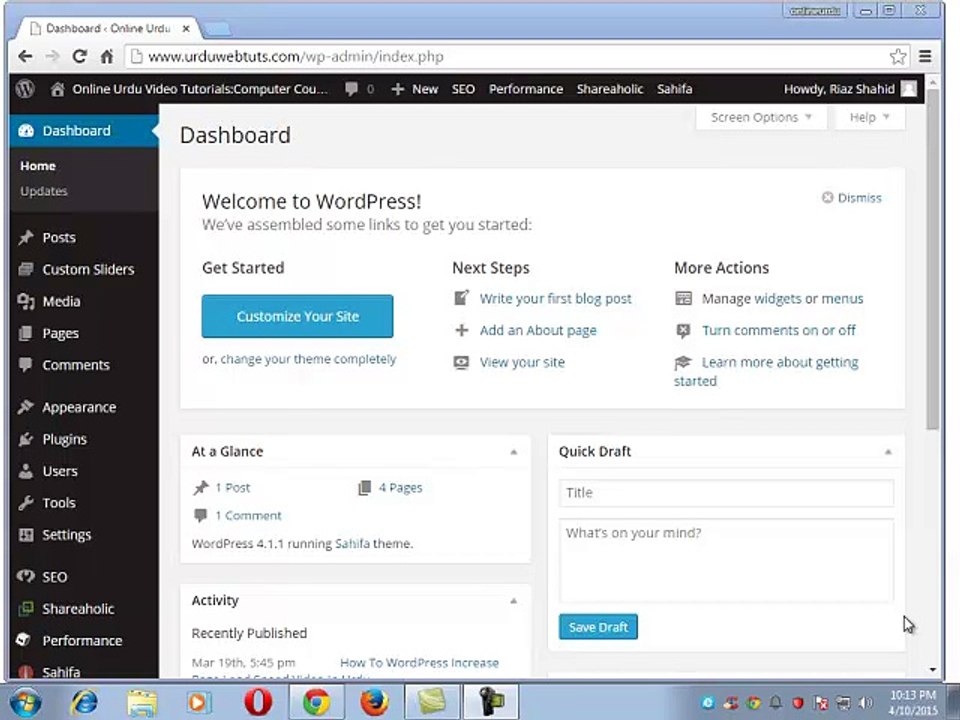960x720 pixels.
Task: Click the browser home button
Action: [x=107, y=57]
